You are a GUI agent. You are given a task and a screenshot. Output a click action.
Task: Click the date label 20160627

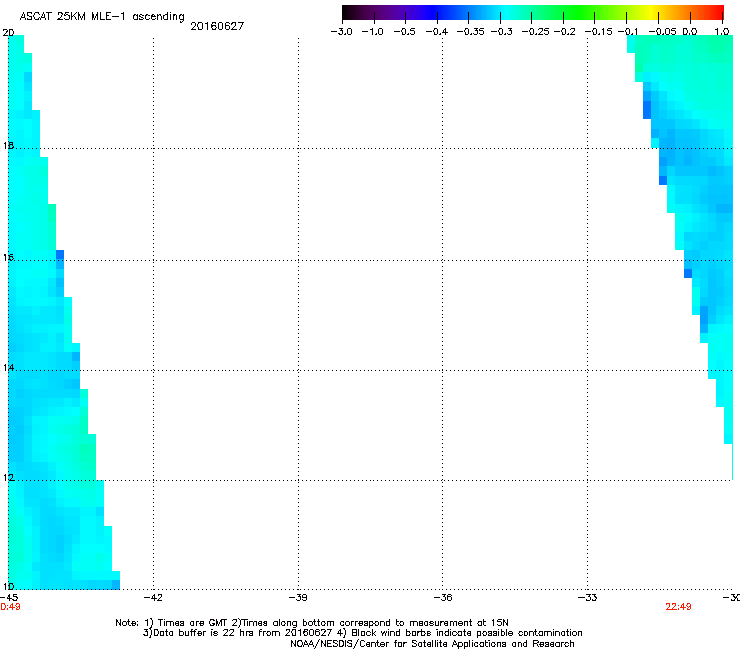(217, 26)
